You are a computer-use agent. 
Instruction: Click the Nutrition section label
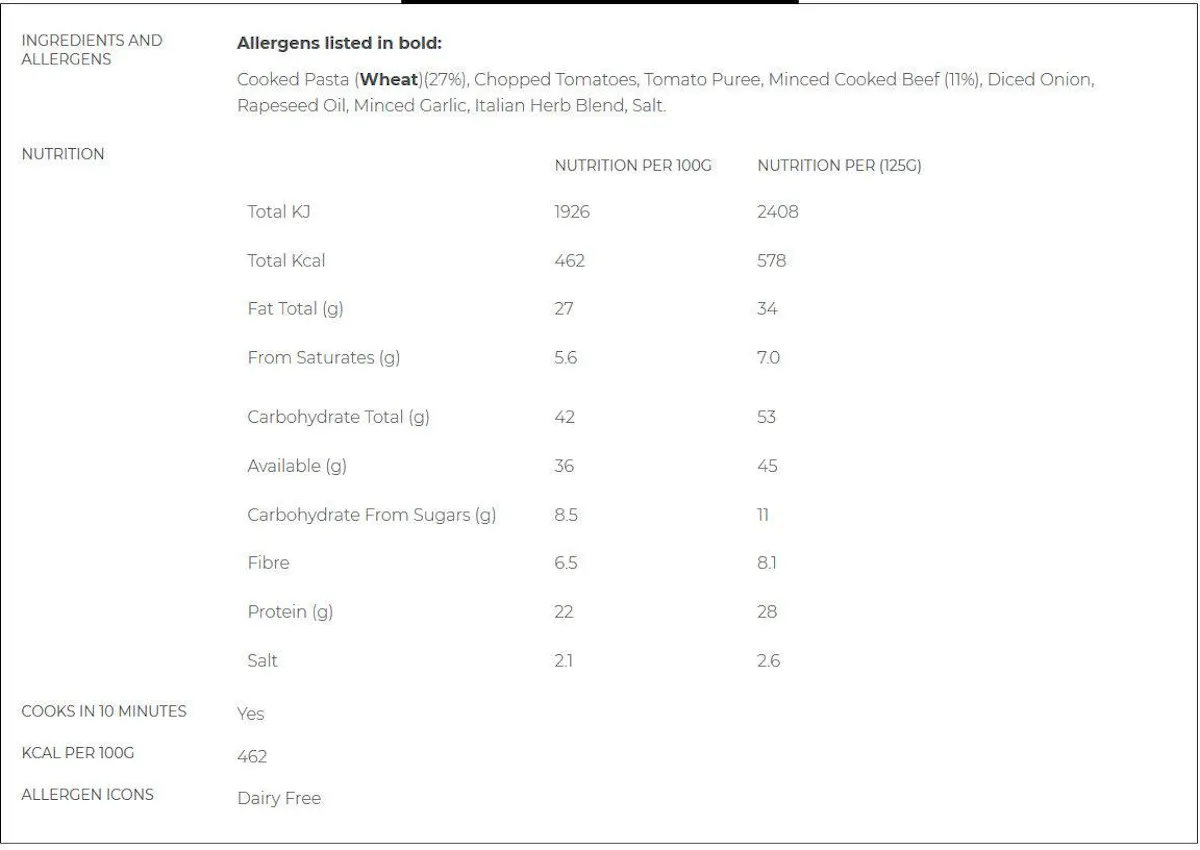pyautogui.click(x=63, y=154)
